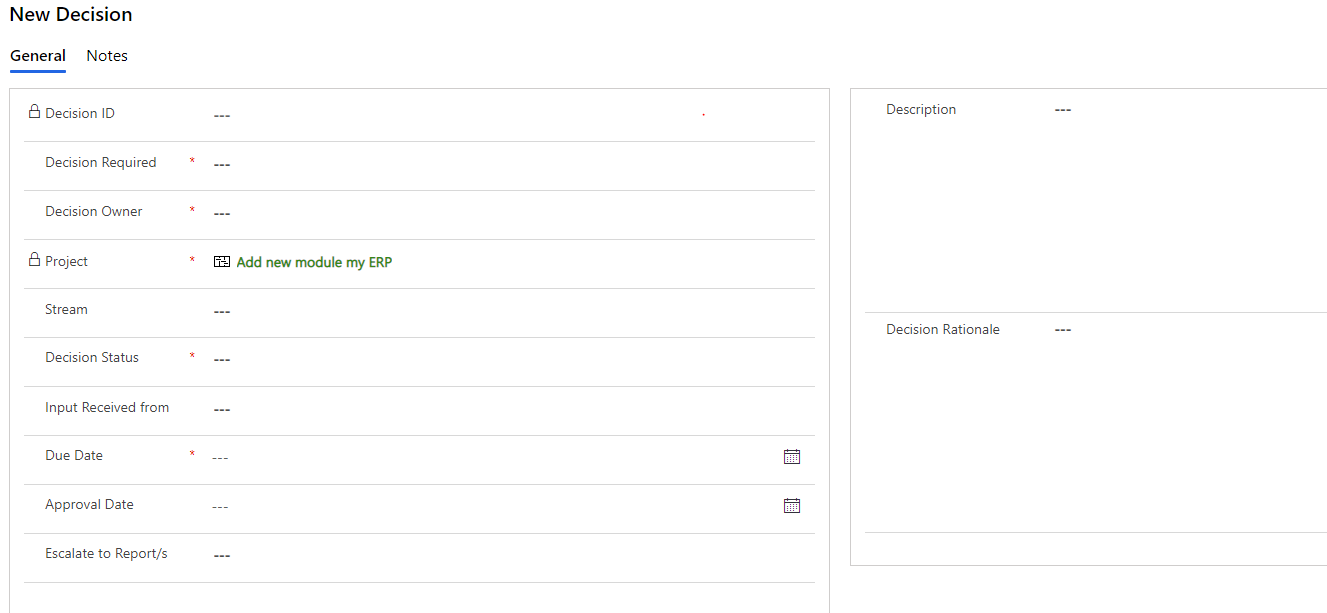
Task: Open the Decision Status field
Action: pos(221,358)
